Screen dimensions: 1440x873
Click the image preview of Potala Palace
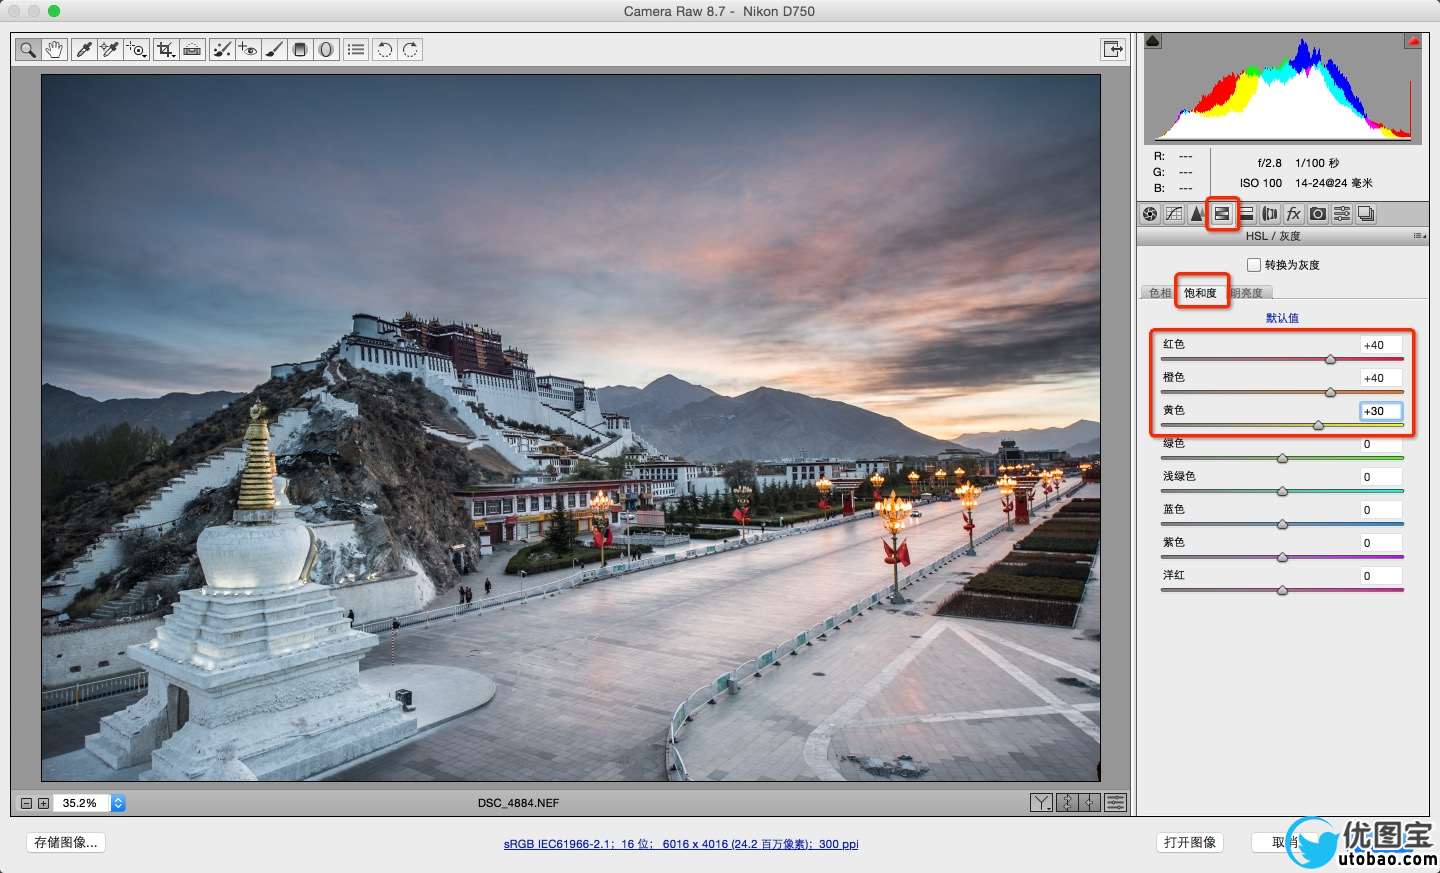pyautogui.click(x=571, y=428)
